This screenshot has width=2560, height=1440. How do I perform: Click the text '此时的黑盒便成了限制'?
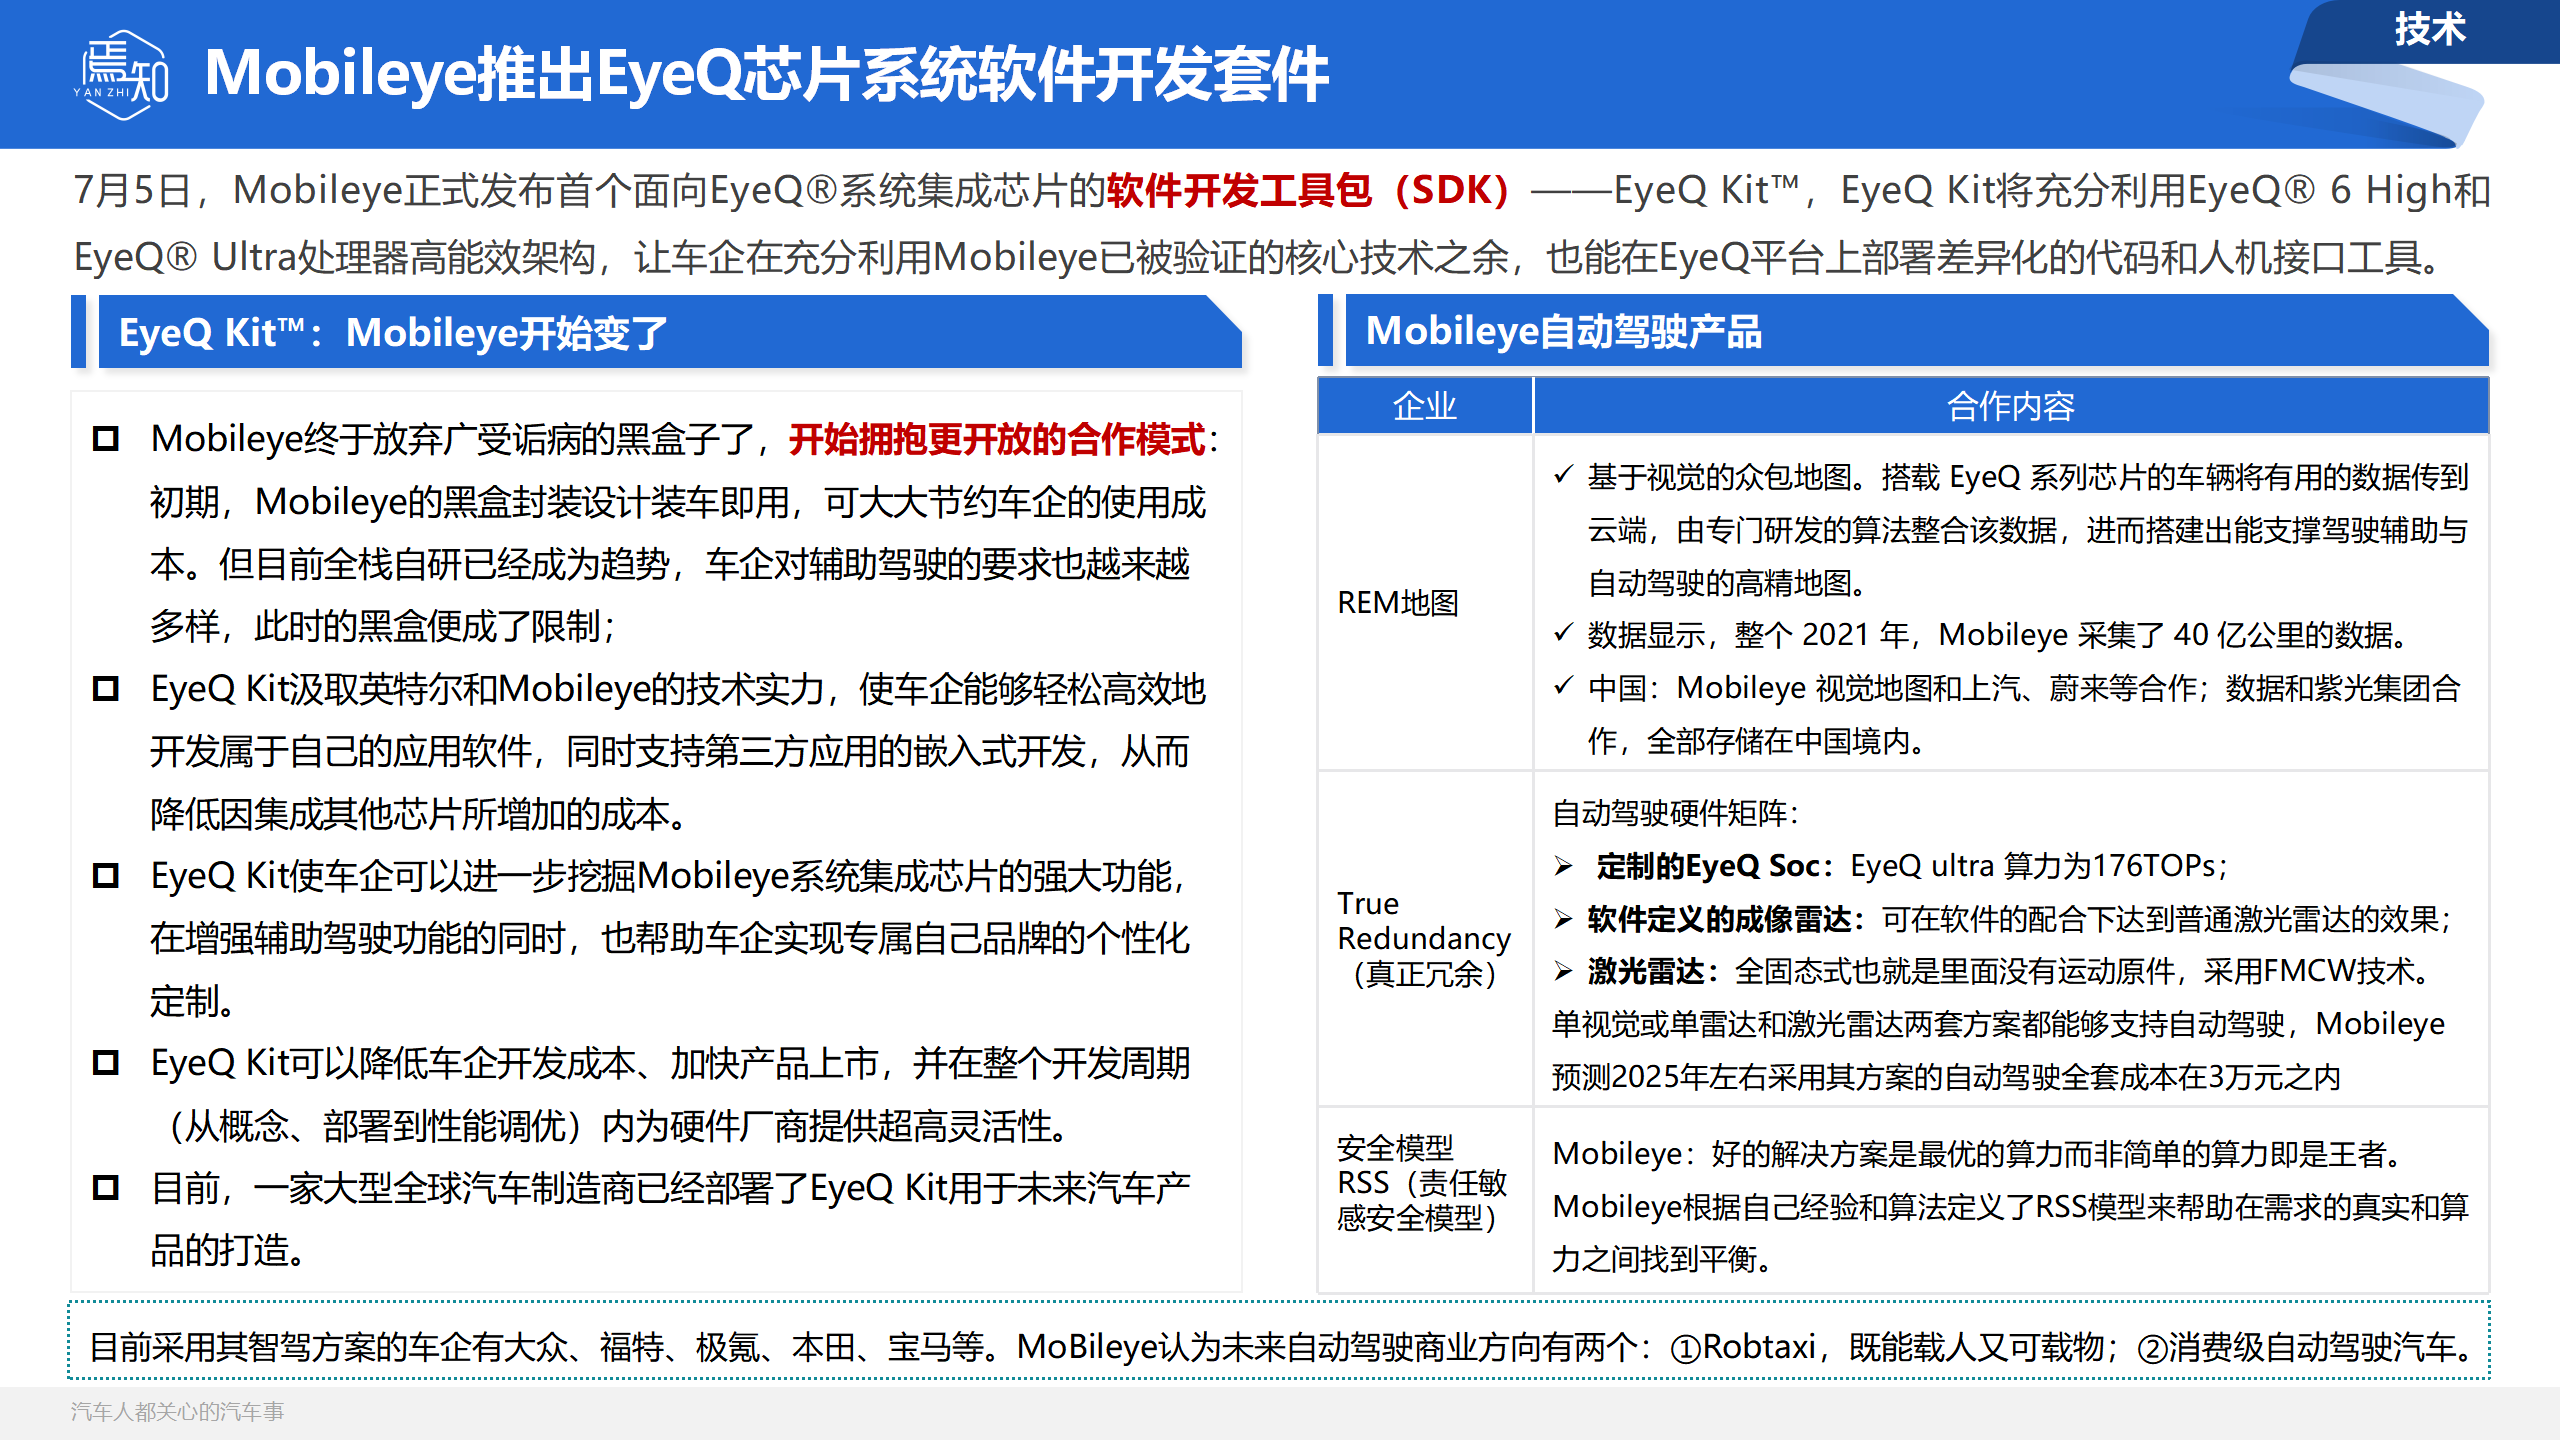[x=427, y=627]
